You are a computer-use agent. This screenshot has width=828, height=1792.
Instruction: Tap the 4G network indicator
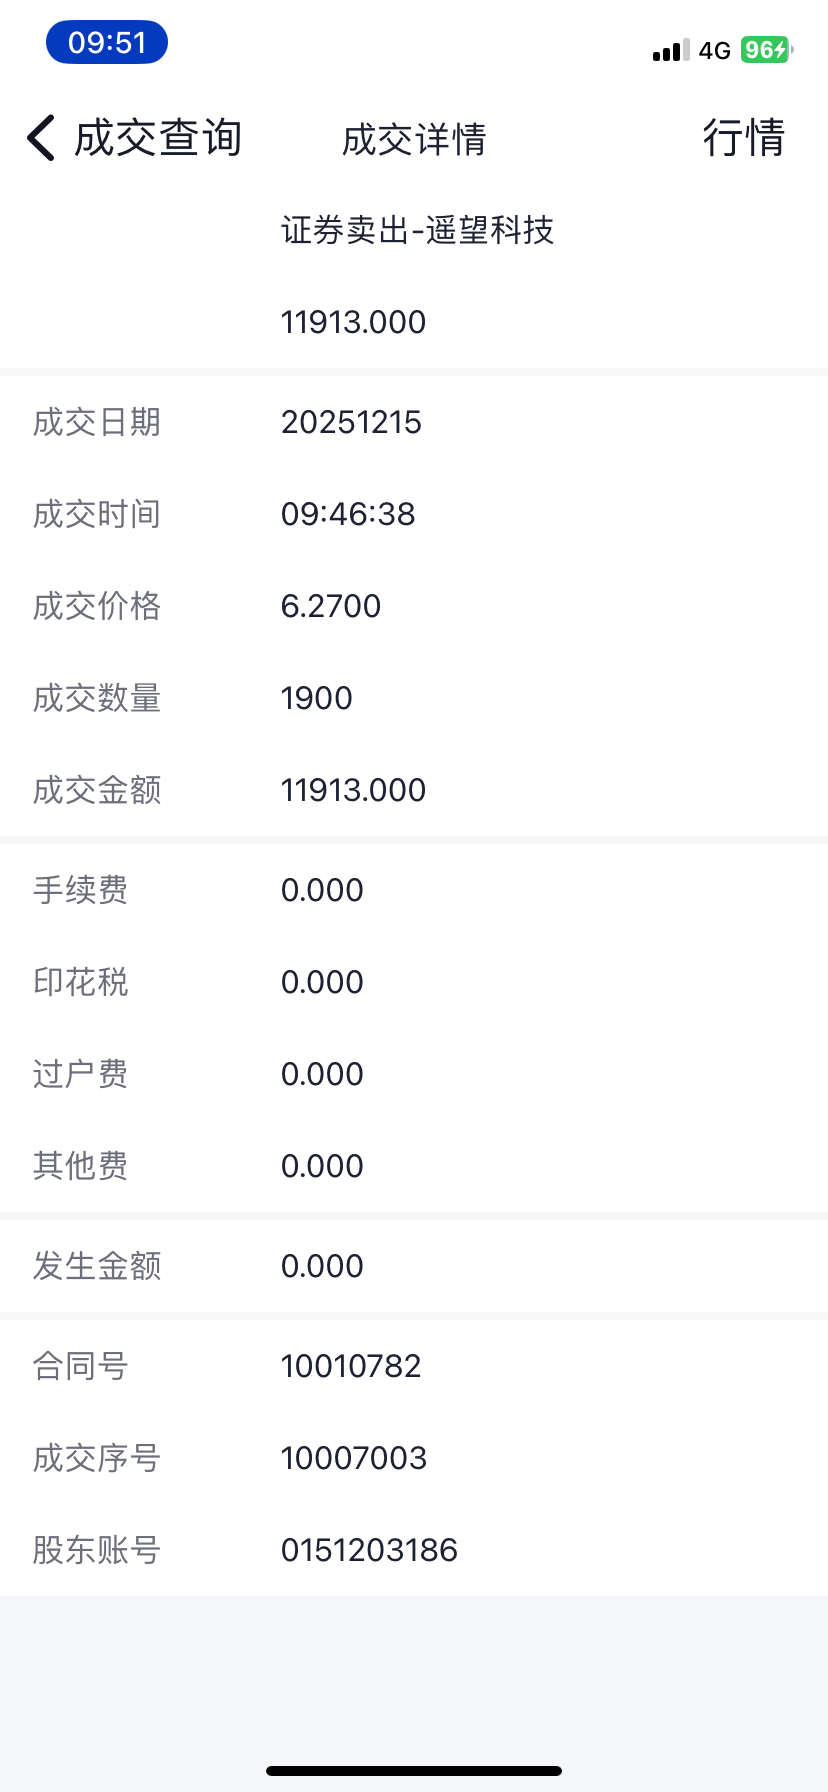(715, 51)
